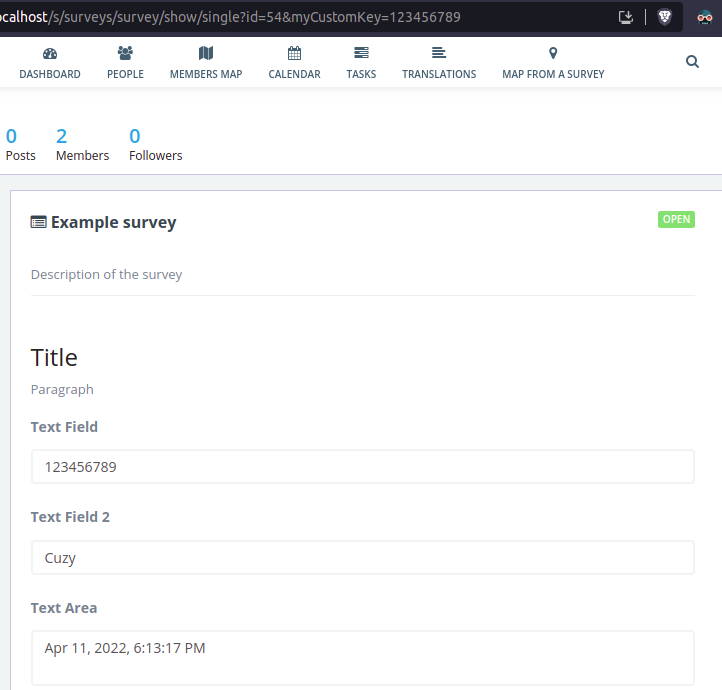This screenshot has height=690, width=722.
Task: Click the 'Description of the survey' text
Action: pos(106,275)
